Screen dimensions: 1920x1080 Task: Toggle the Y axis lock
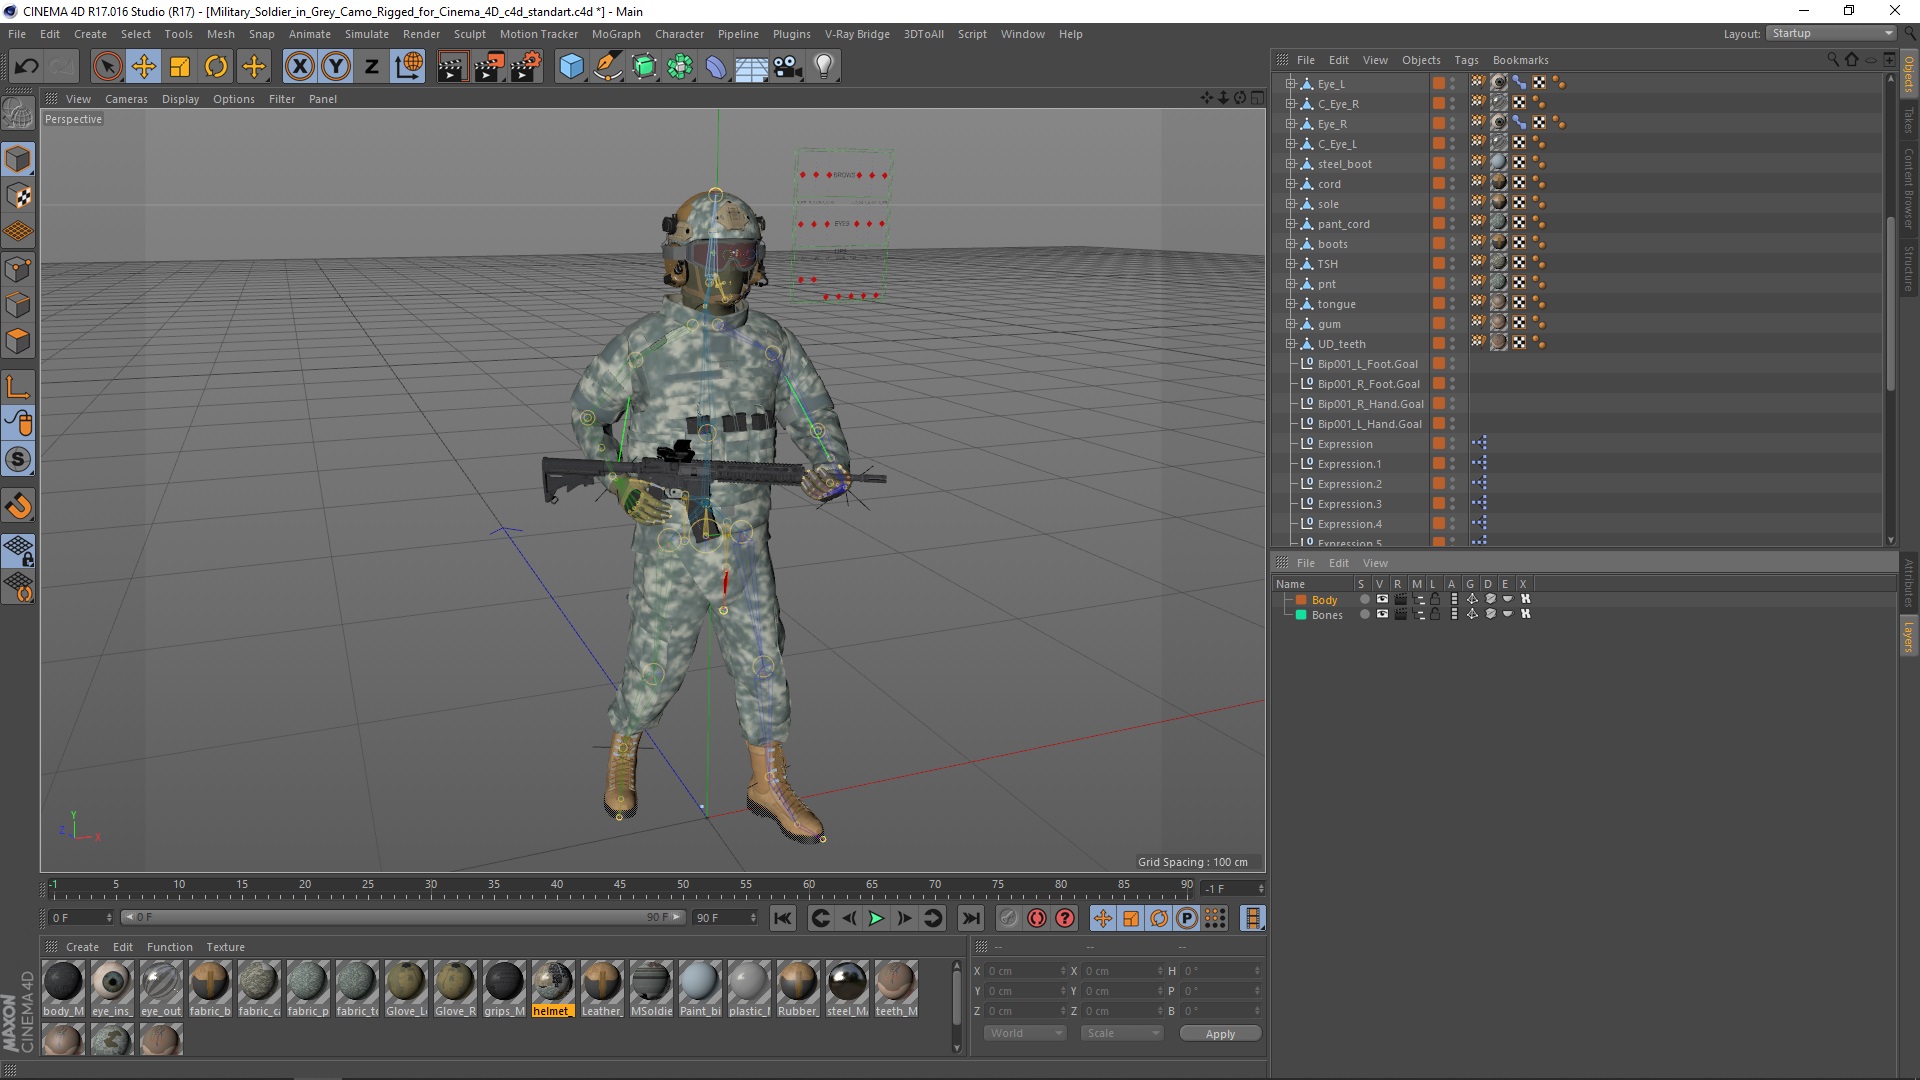pyautogui.click(x=336, y=67)
